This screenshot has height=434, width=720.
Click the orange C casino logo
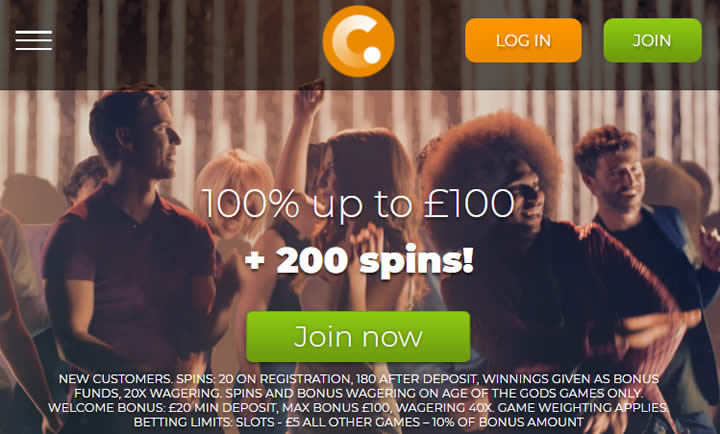(x=358, y=41)
